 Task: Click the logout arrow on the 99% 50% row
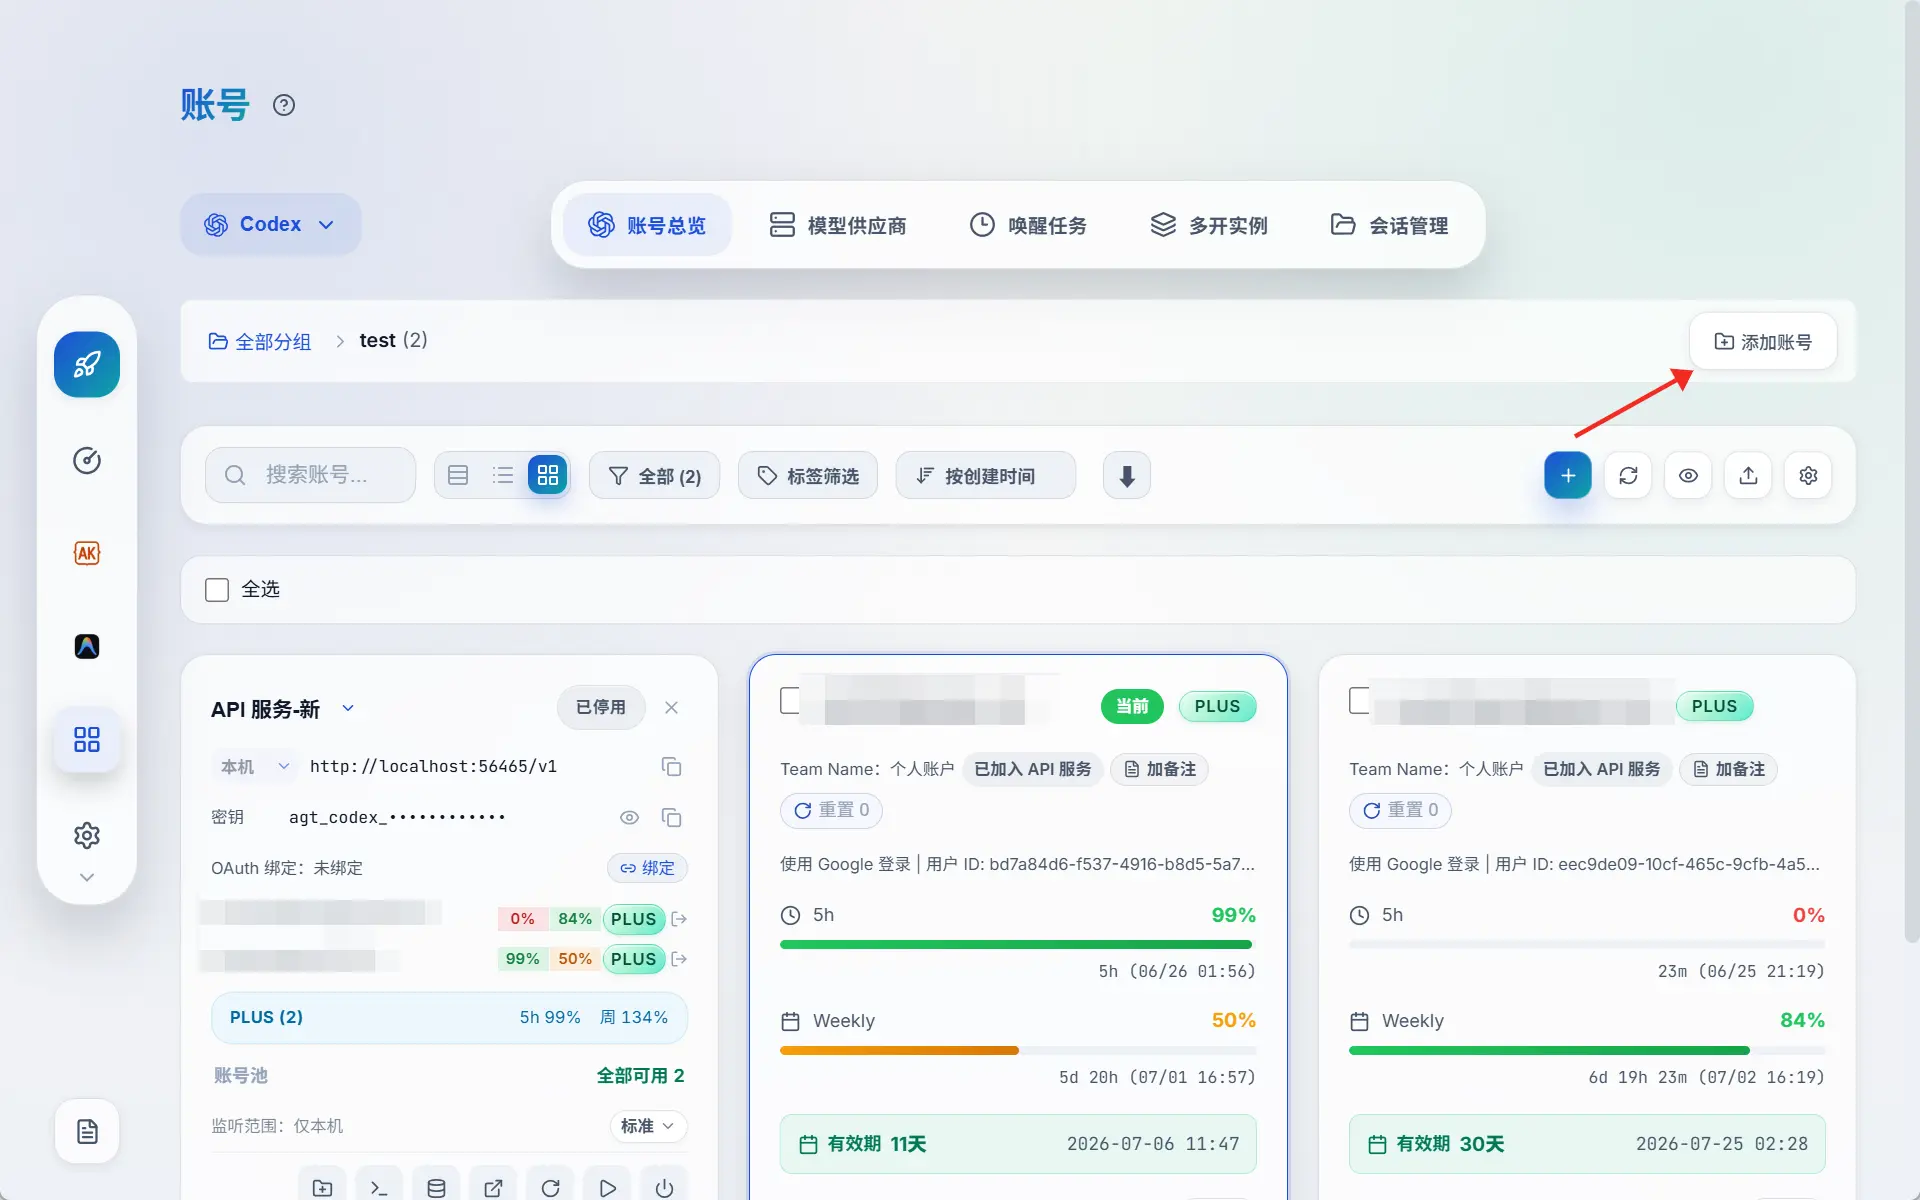(x=679, y=959)
